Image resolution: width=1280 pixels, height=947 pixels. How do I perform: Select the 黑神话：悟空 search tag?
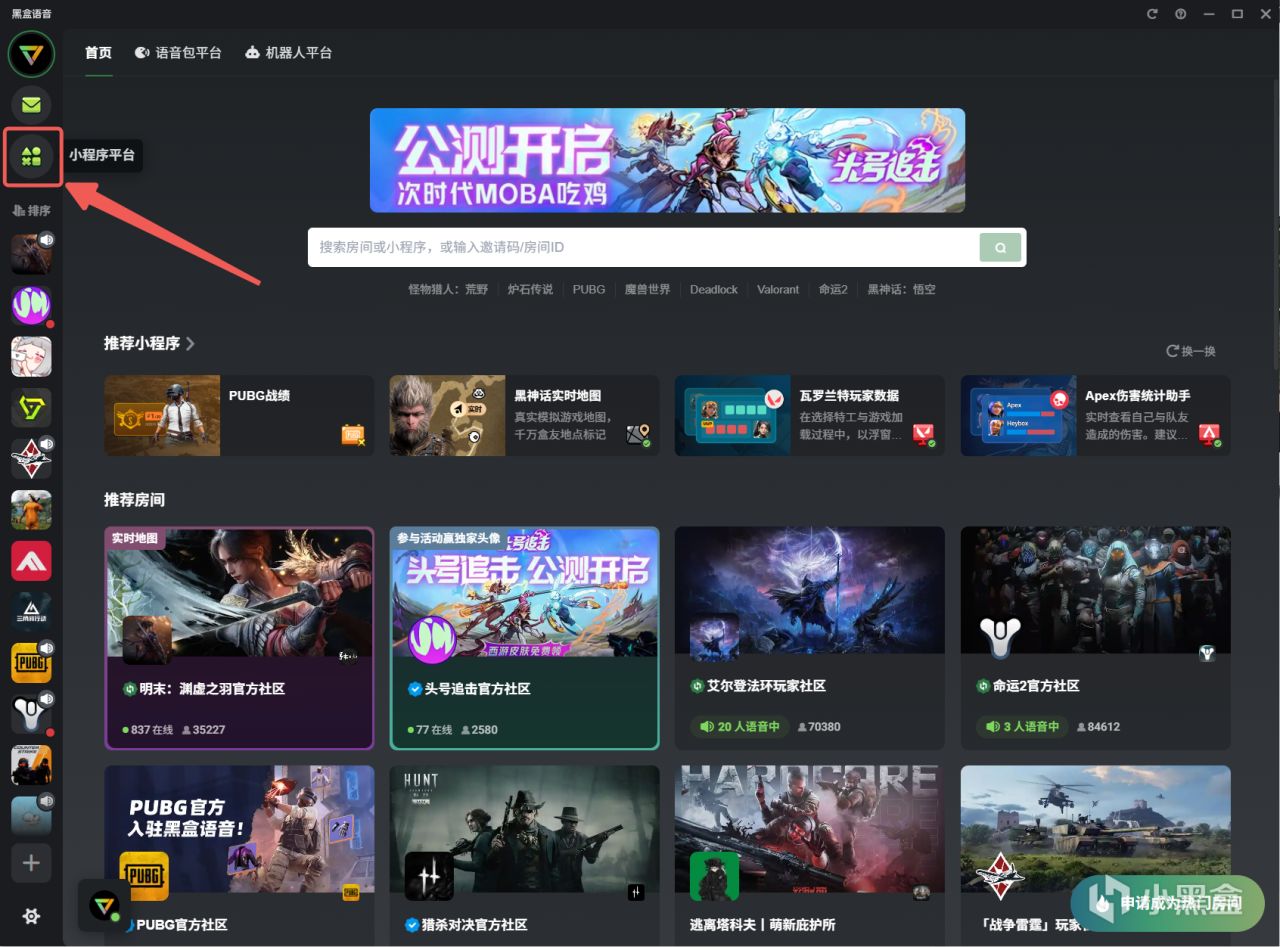902,289
